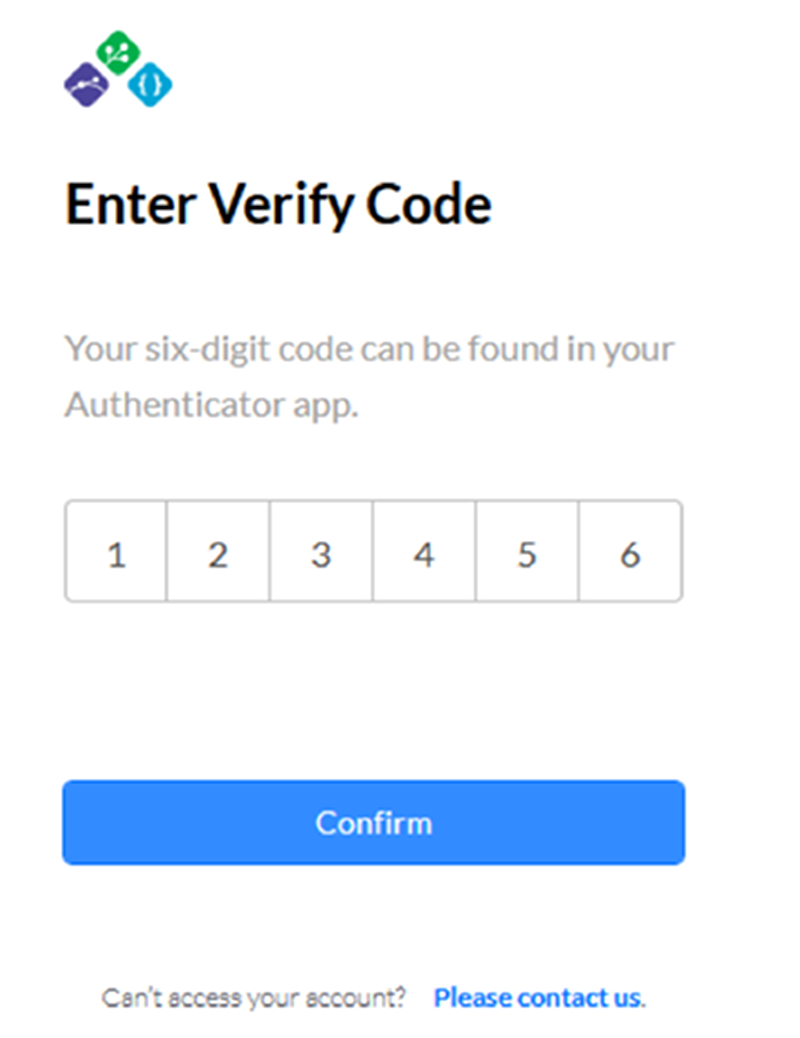
Task: Select the first code box containing digit 1
Action: click(x=115, y=551)
